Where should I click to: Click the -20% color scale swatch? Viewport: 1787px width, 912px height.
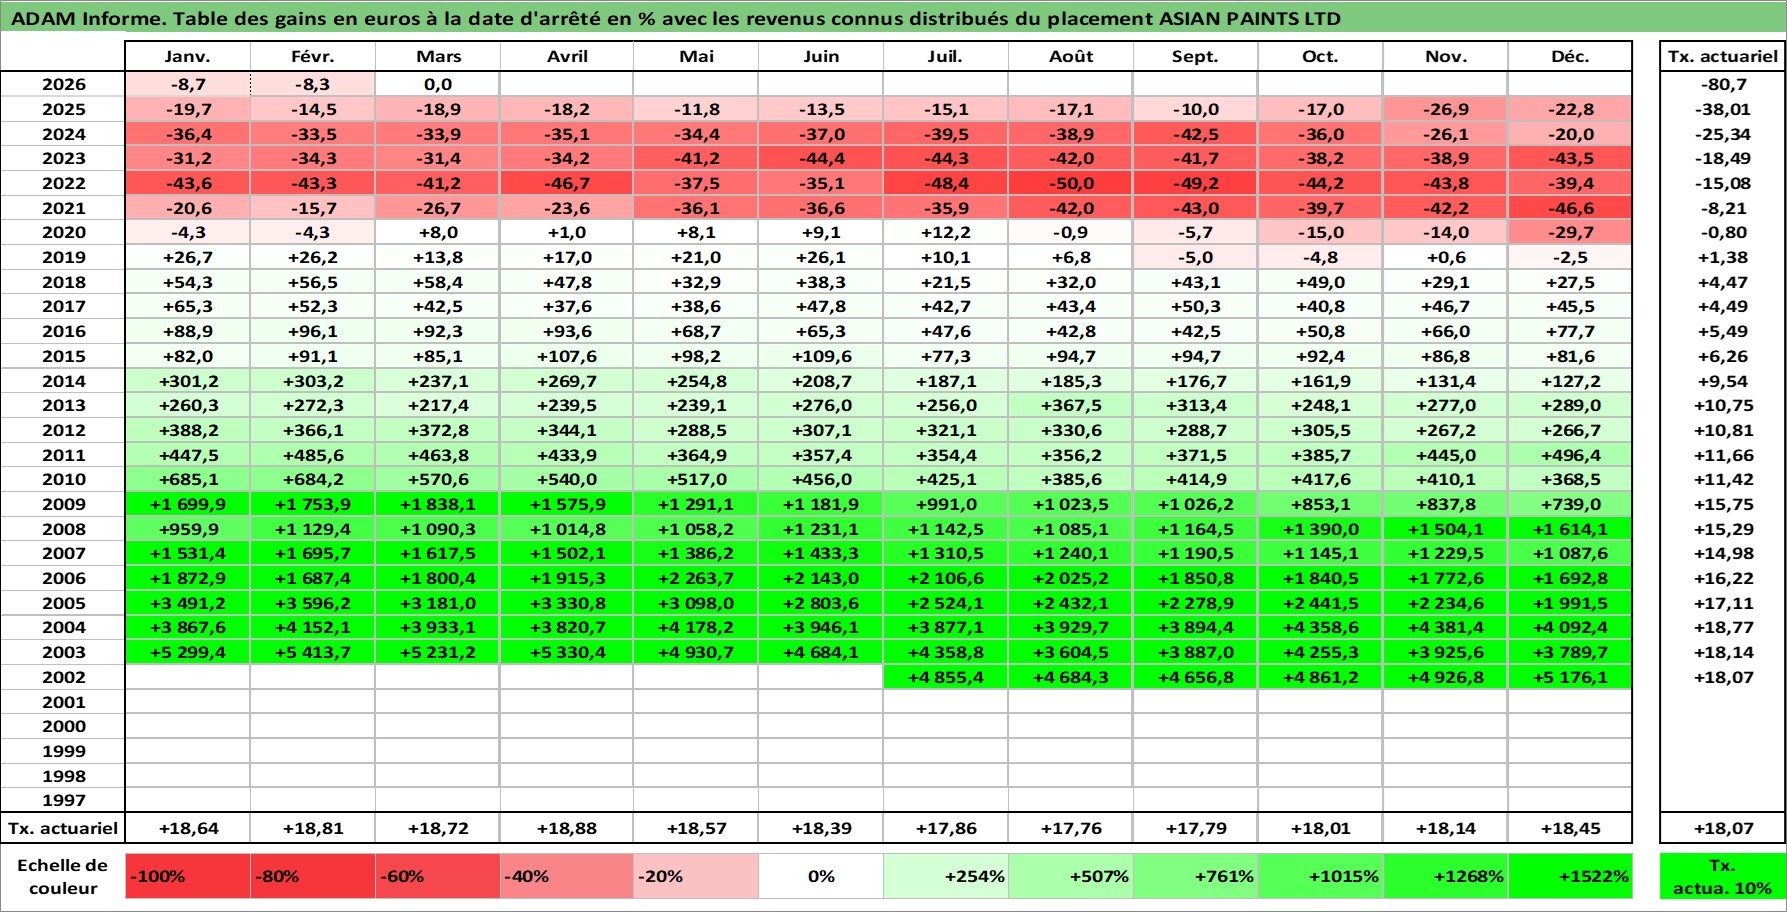pos(696,876)
